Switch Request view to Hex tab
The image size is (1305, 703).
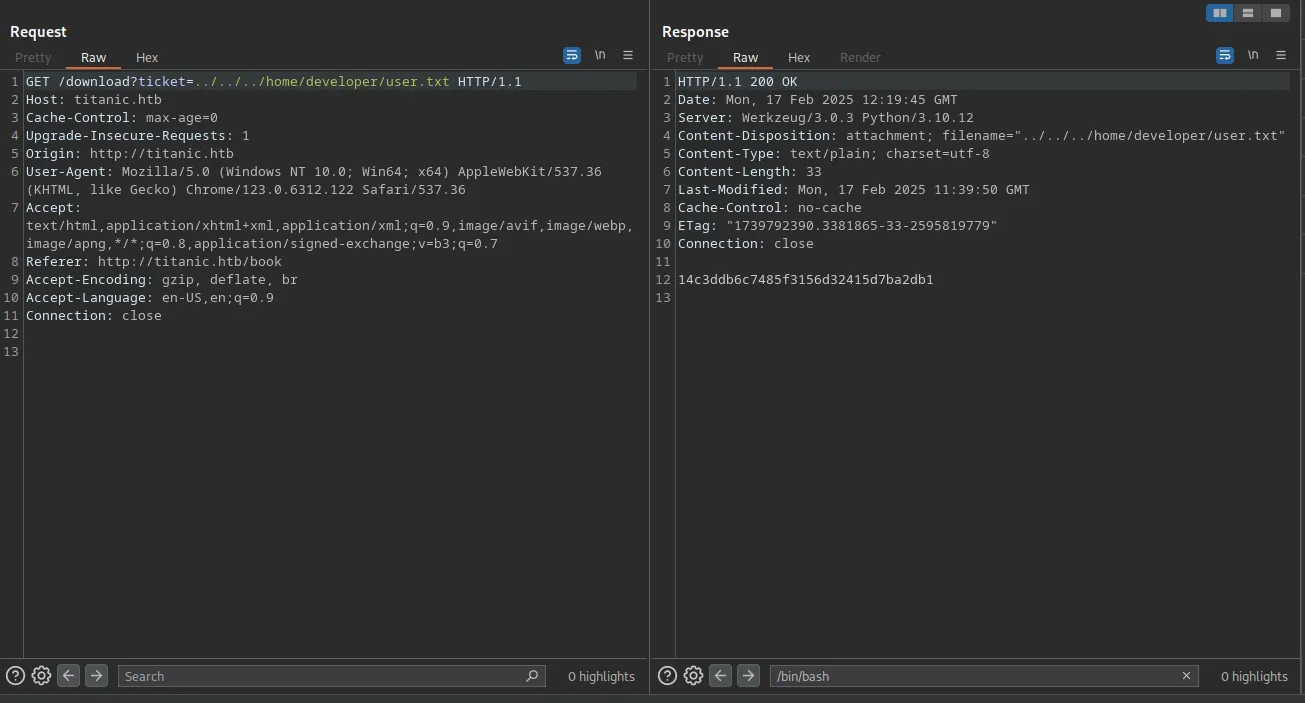147,58
